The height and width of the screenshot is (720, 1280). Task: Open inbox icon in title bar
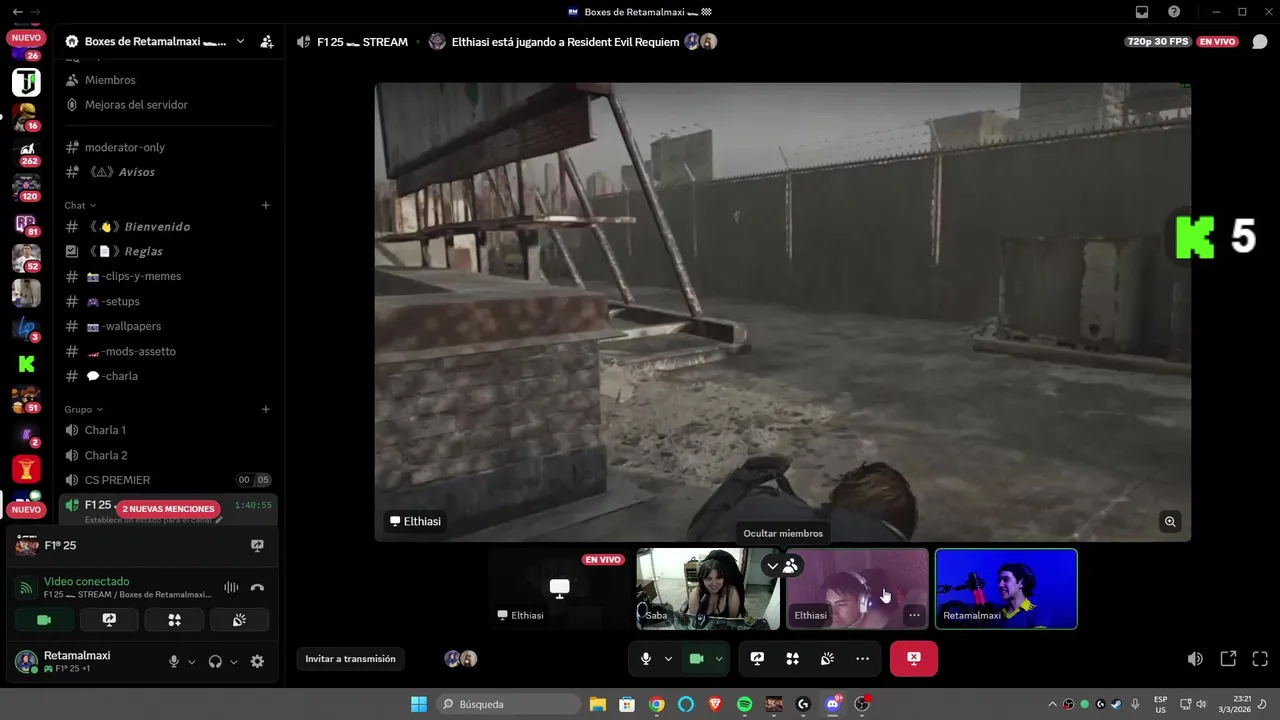click(1142, 12)
